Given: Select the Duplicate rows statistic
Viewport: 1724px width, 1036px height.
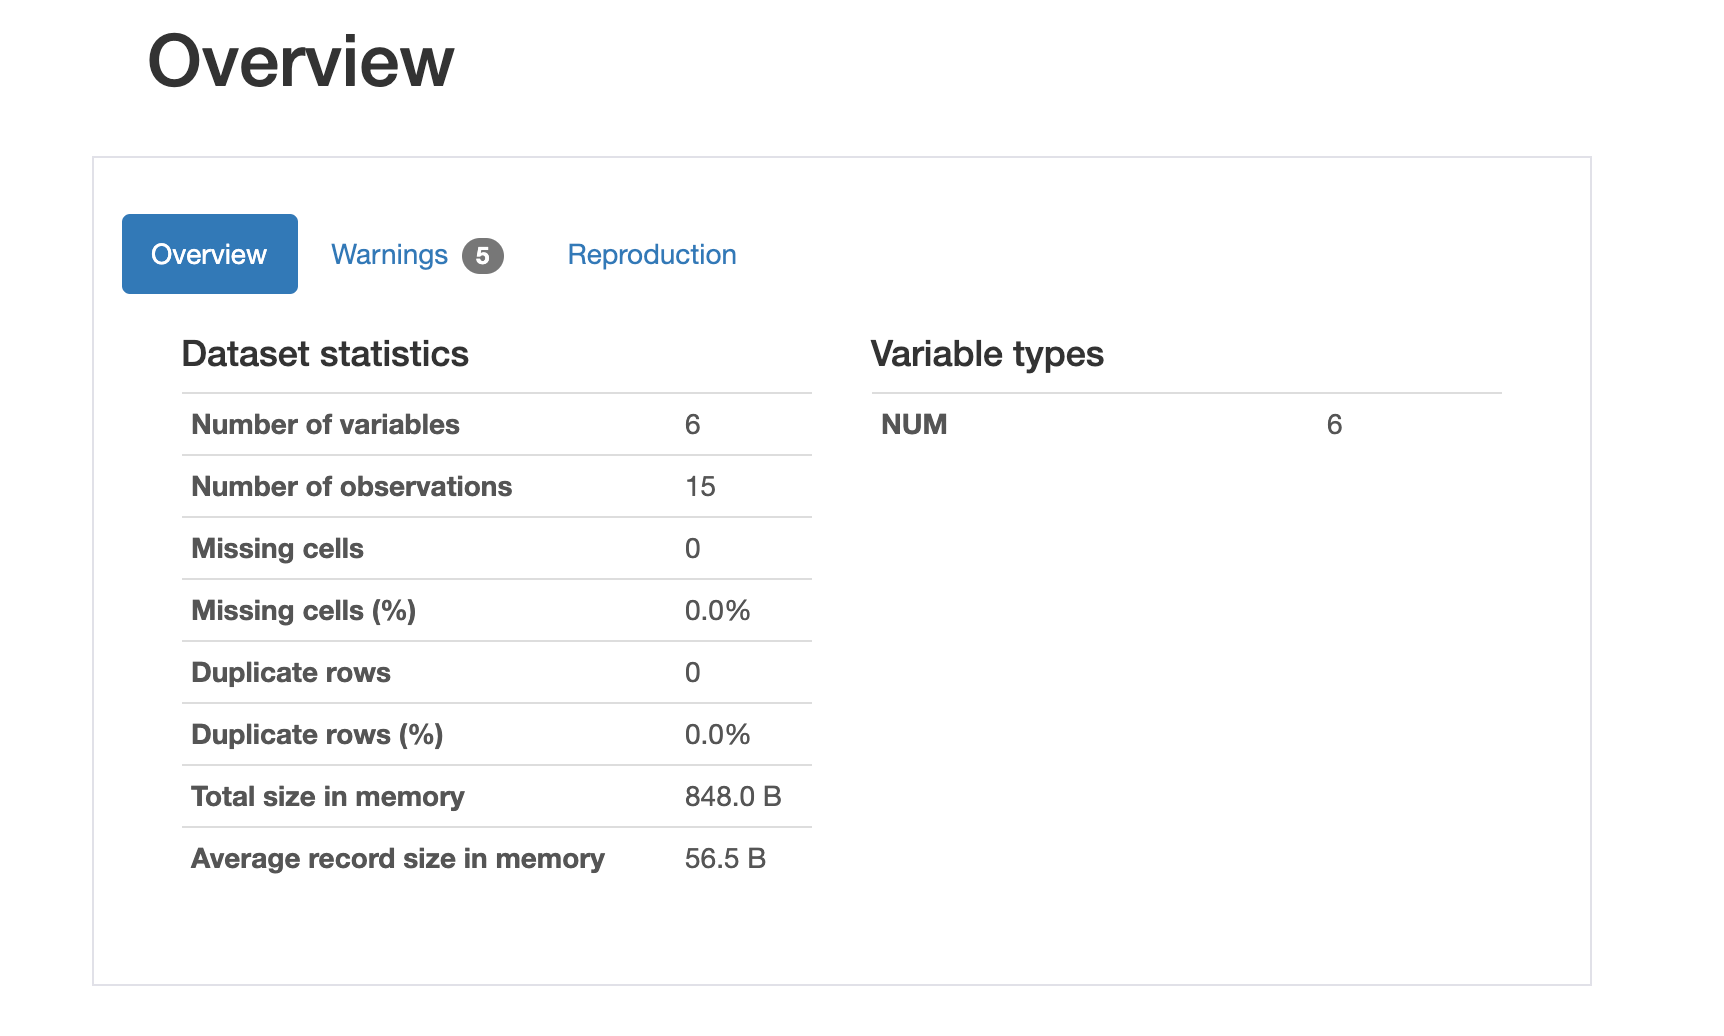Looking at the screenshot, I should coord(290,672).
